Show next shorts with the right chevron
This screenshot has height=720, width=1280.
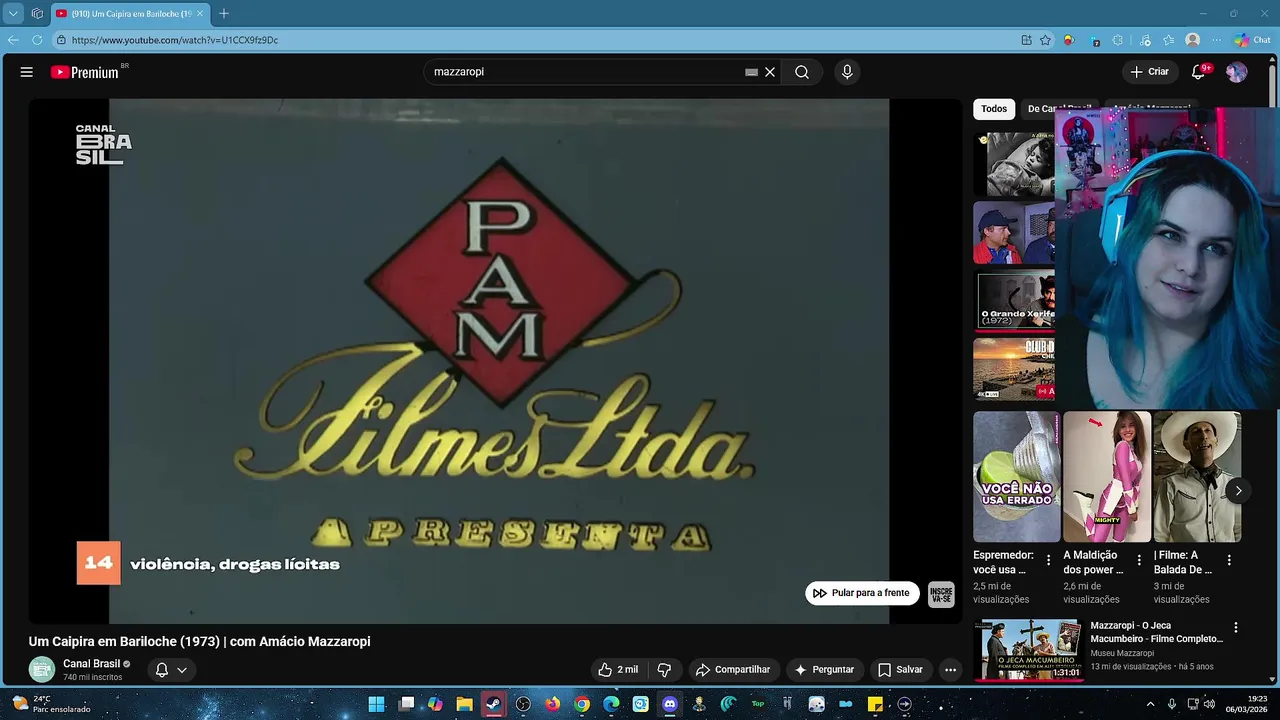1238,490
